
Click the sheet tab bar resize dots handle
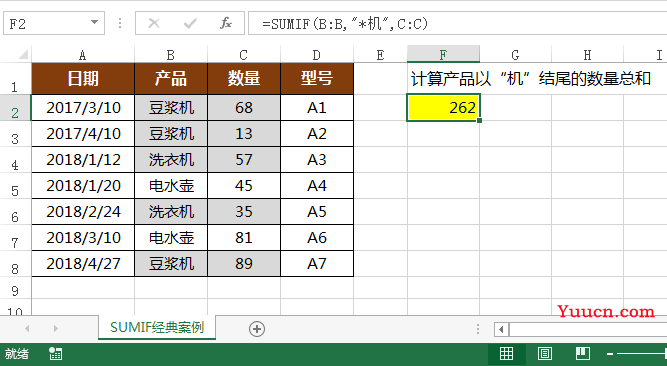[478, 329]
